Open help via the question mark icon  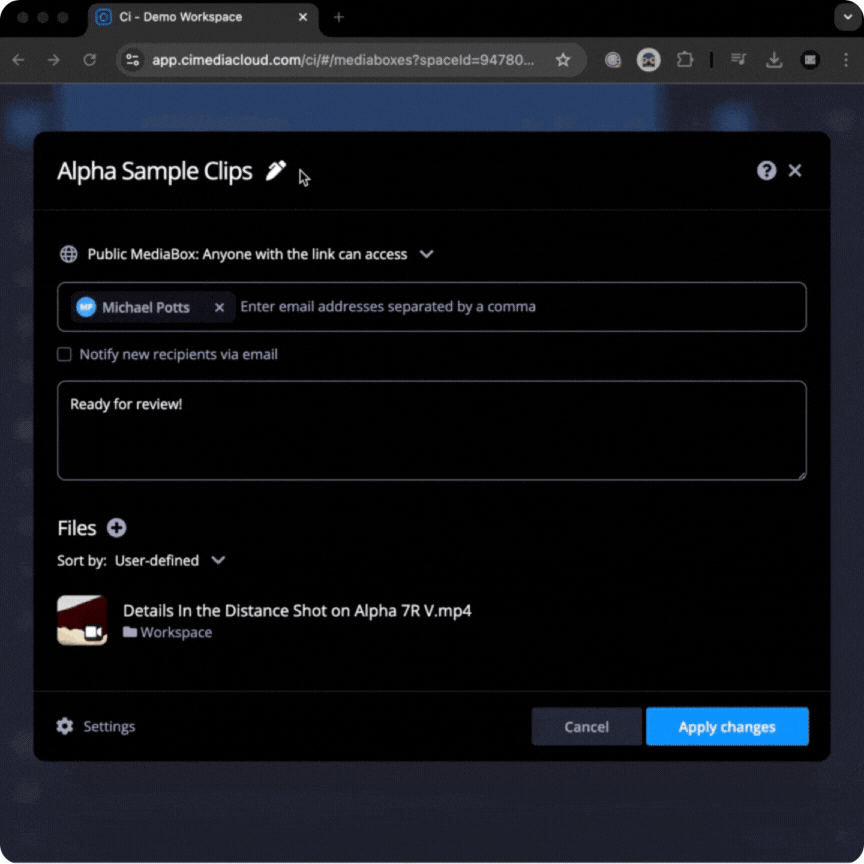[766, 171]
